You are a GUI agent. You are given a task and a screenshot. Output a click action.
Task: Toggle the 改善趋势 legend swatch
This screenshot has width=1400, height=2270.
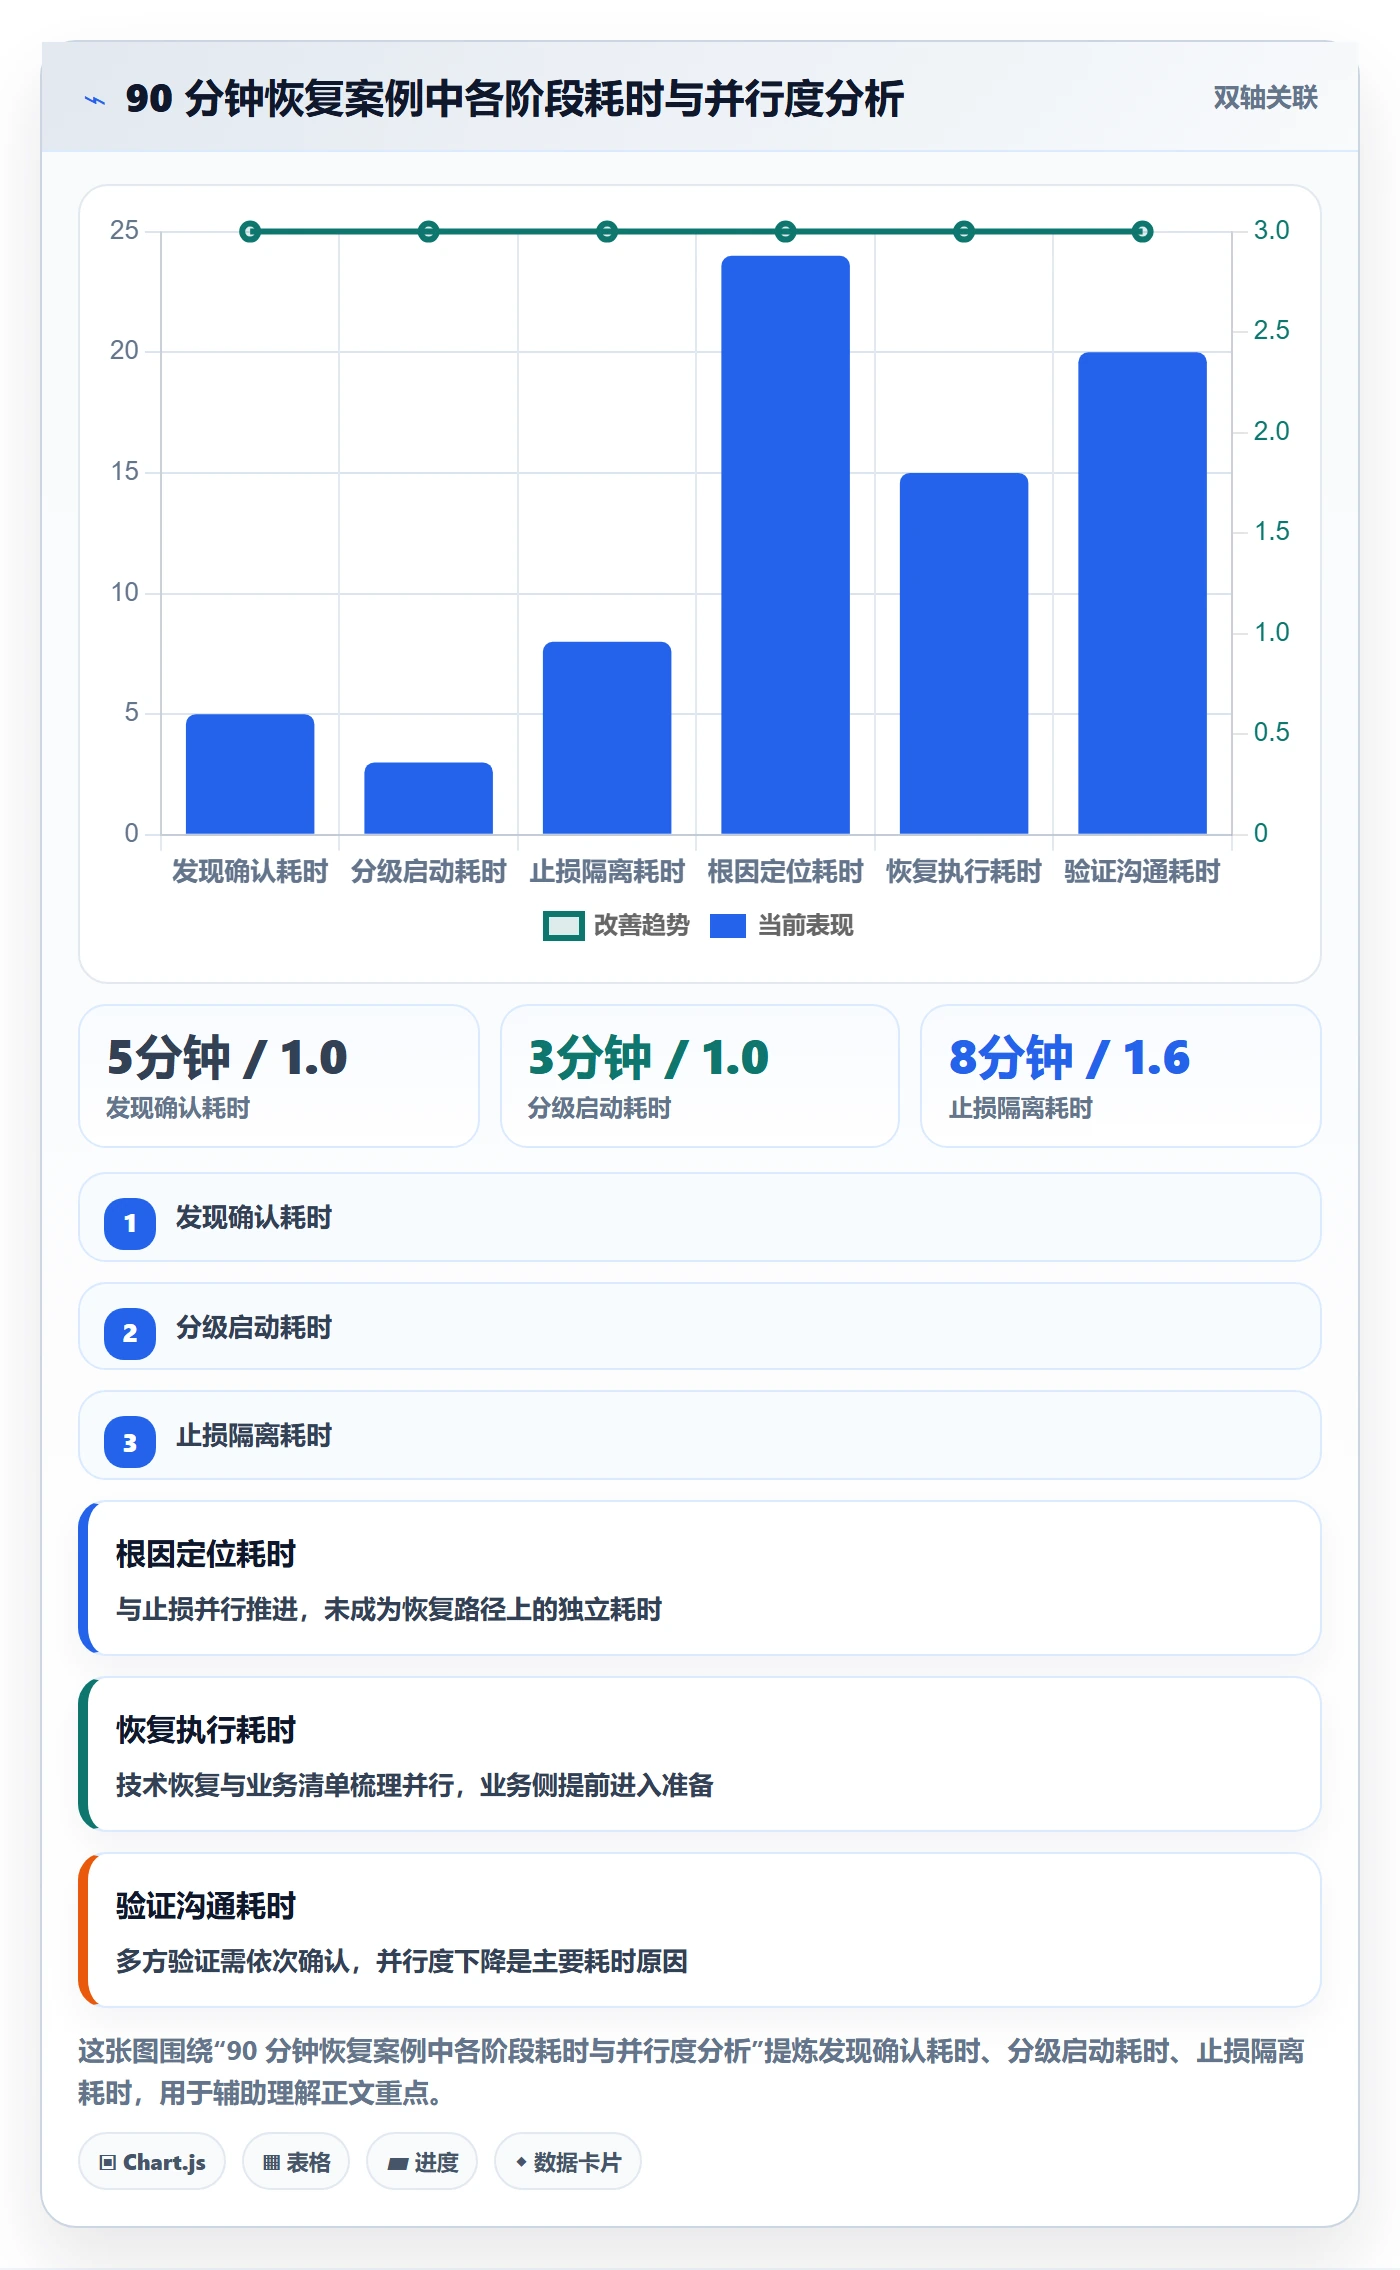563,926
